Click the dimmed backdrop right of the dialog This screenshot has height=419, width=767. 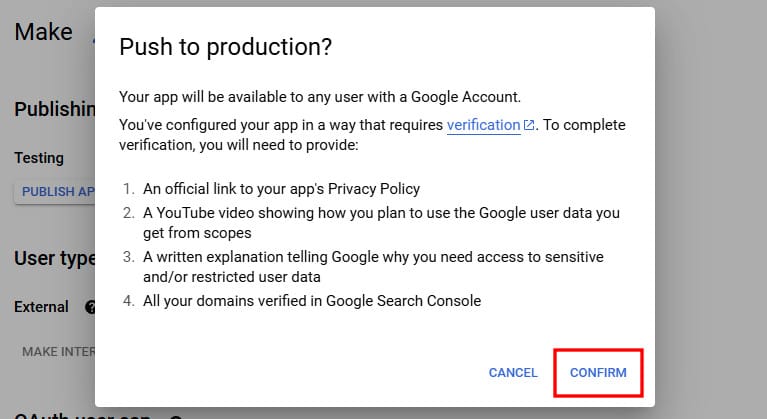[710, 200]
